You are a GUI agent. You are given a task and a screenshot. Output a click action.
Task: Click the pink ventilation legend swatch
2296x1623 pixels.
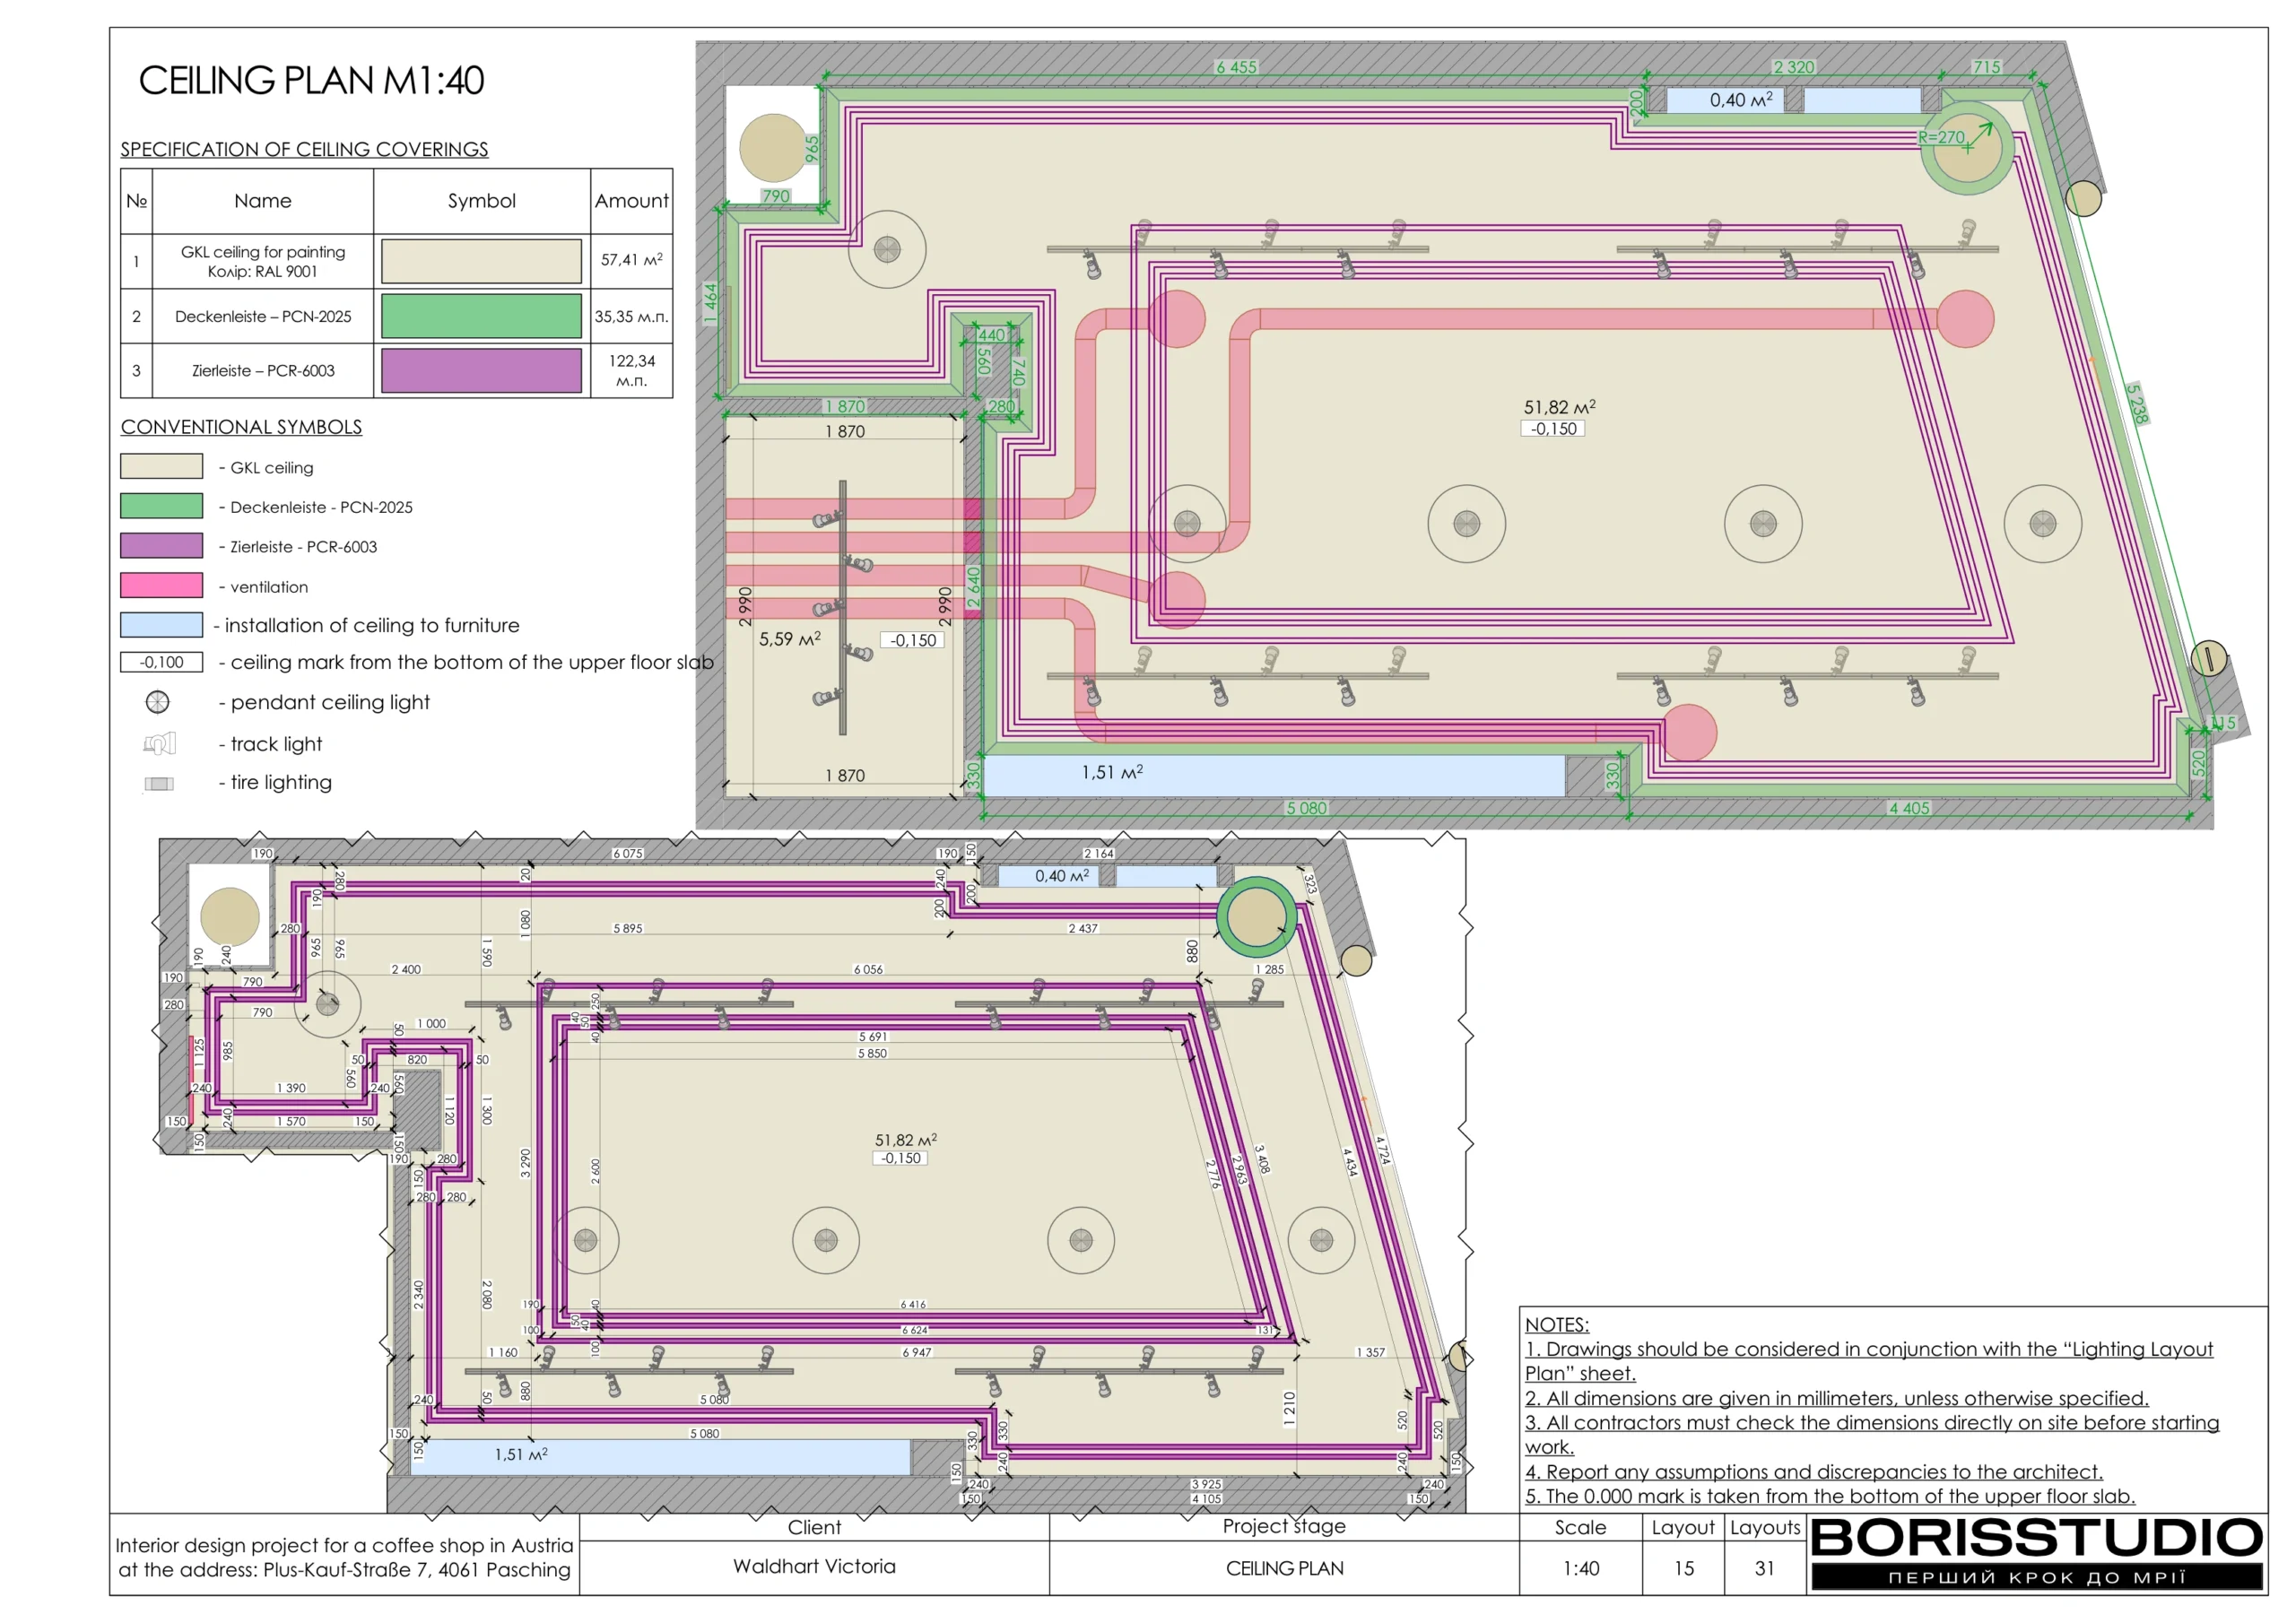click(161, 586)
